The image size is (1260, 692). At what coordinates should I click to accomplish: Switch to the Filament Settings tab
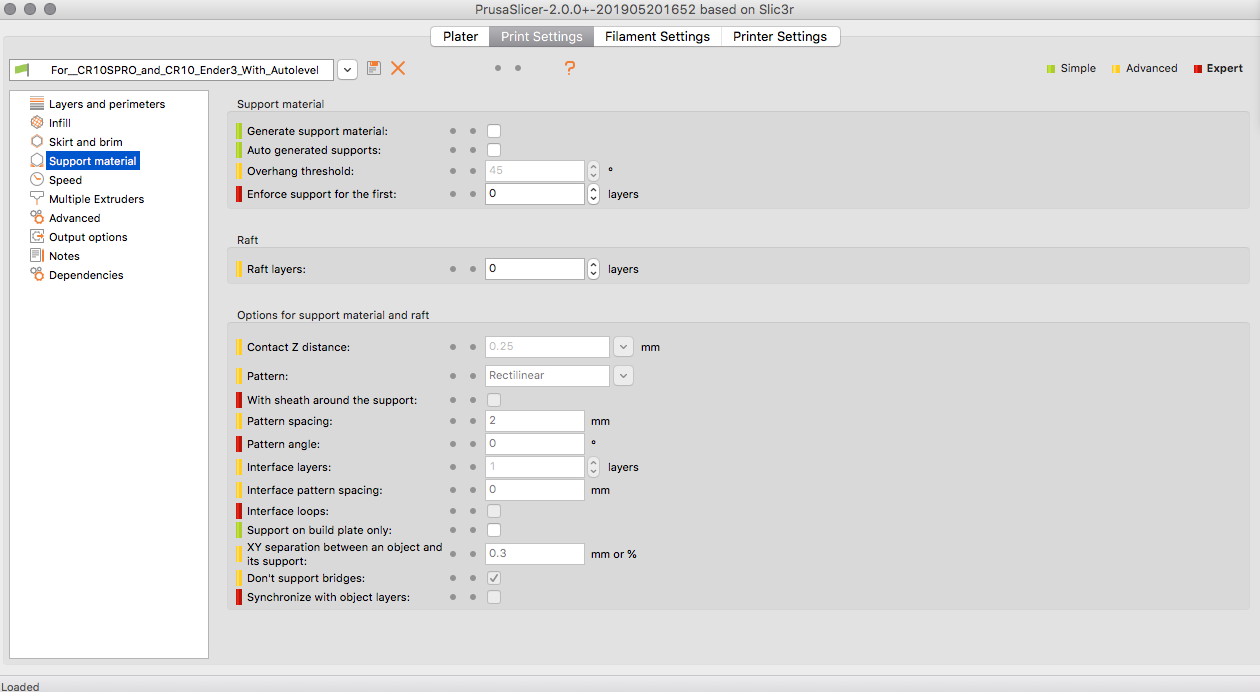click(x=657, y=36)
